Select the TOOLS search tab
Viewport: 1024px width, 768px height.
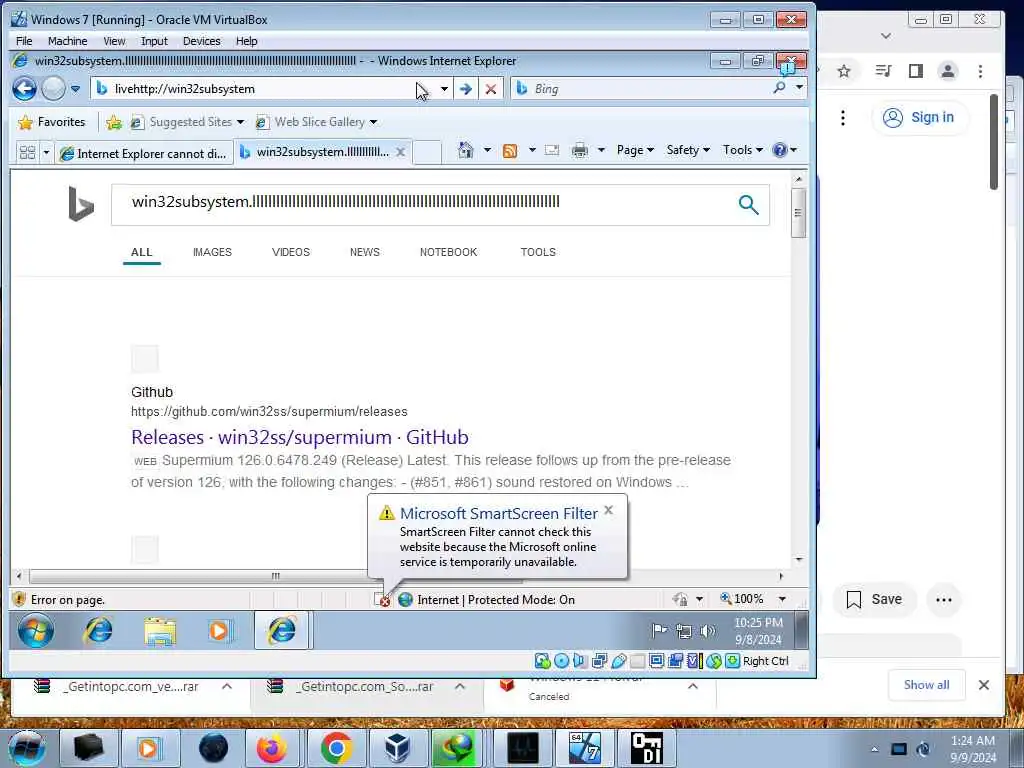point(538,252)
